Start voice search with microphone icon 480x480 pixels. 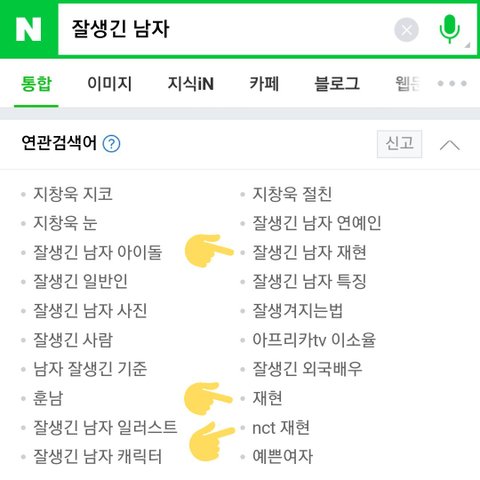(450, 29)
